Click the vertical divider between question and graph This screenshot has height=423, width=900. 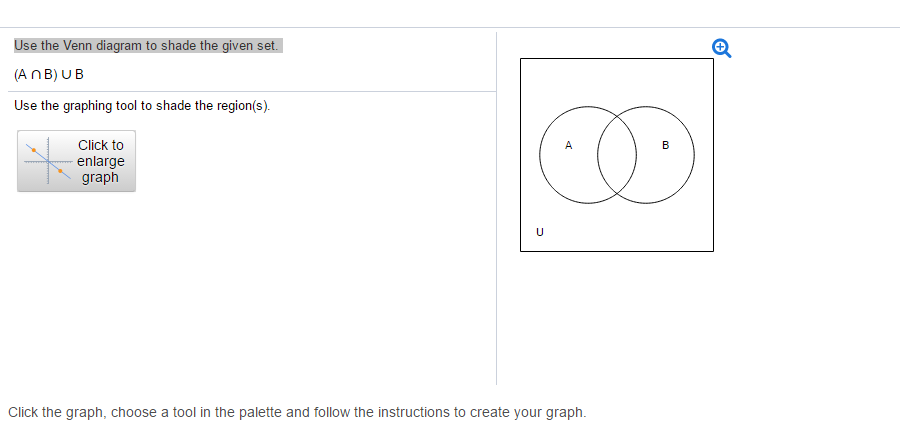click(496, 250)
